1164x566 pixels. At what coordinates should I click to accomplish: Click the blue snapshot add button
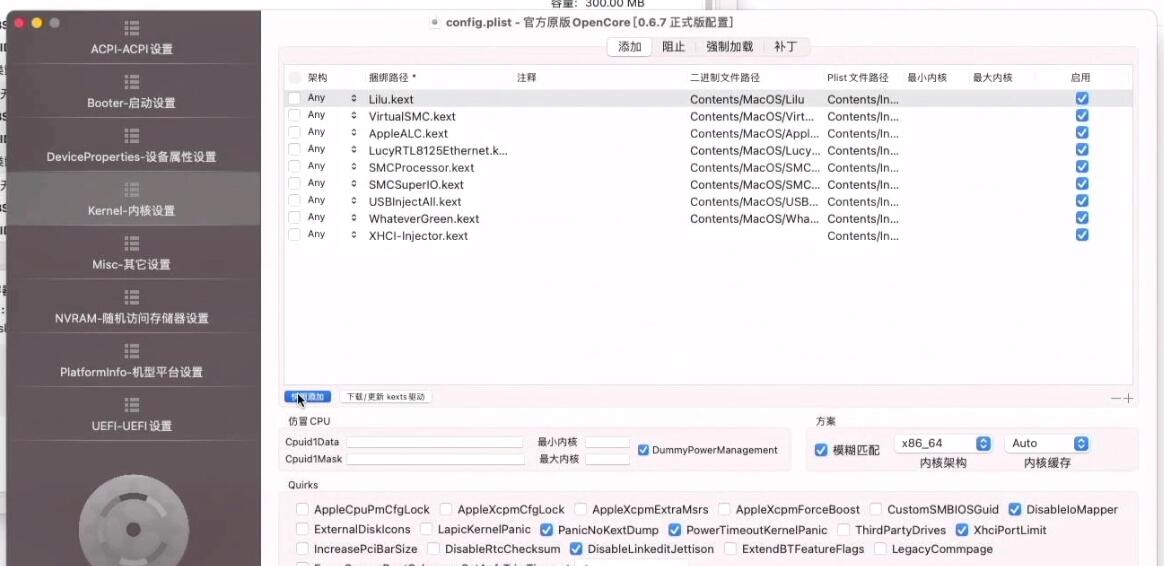(x=308, y=397)
